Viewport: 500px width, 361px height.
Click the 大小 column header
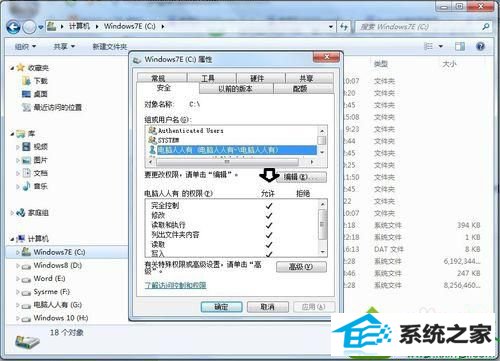tap(449, 63)
